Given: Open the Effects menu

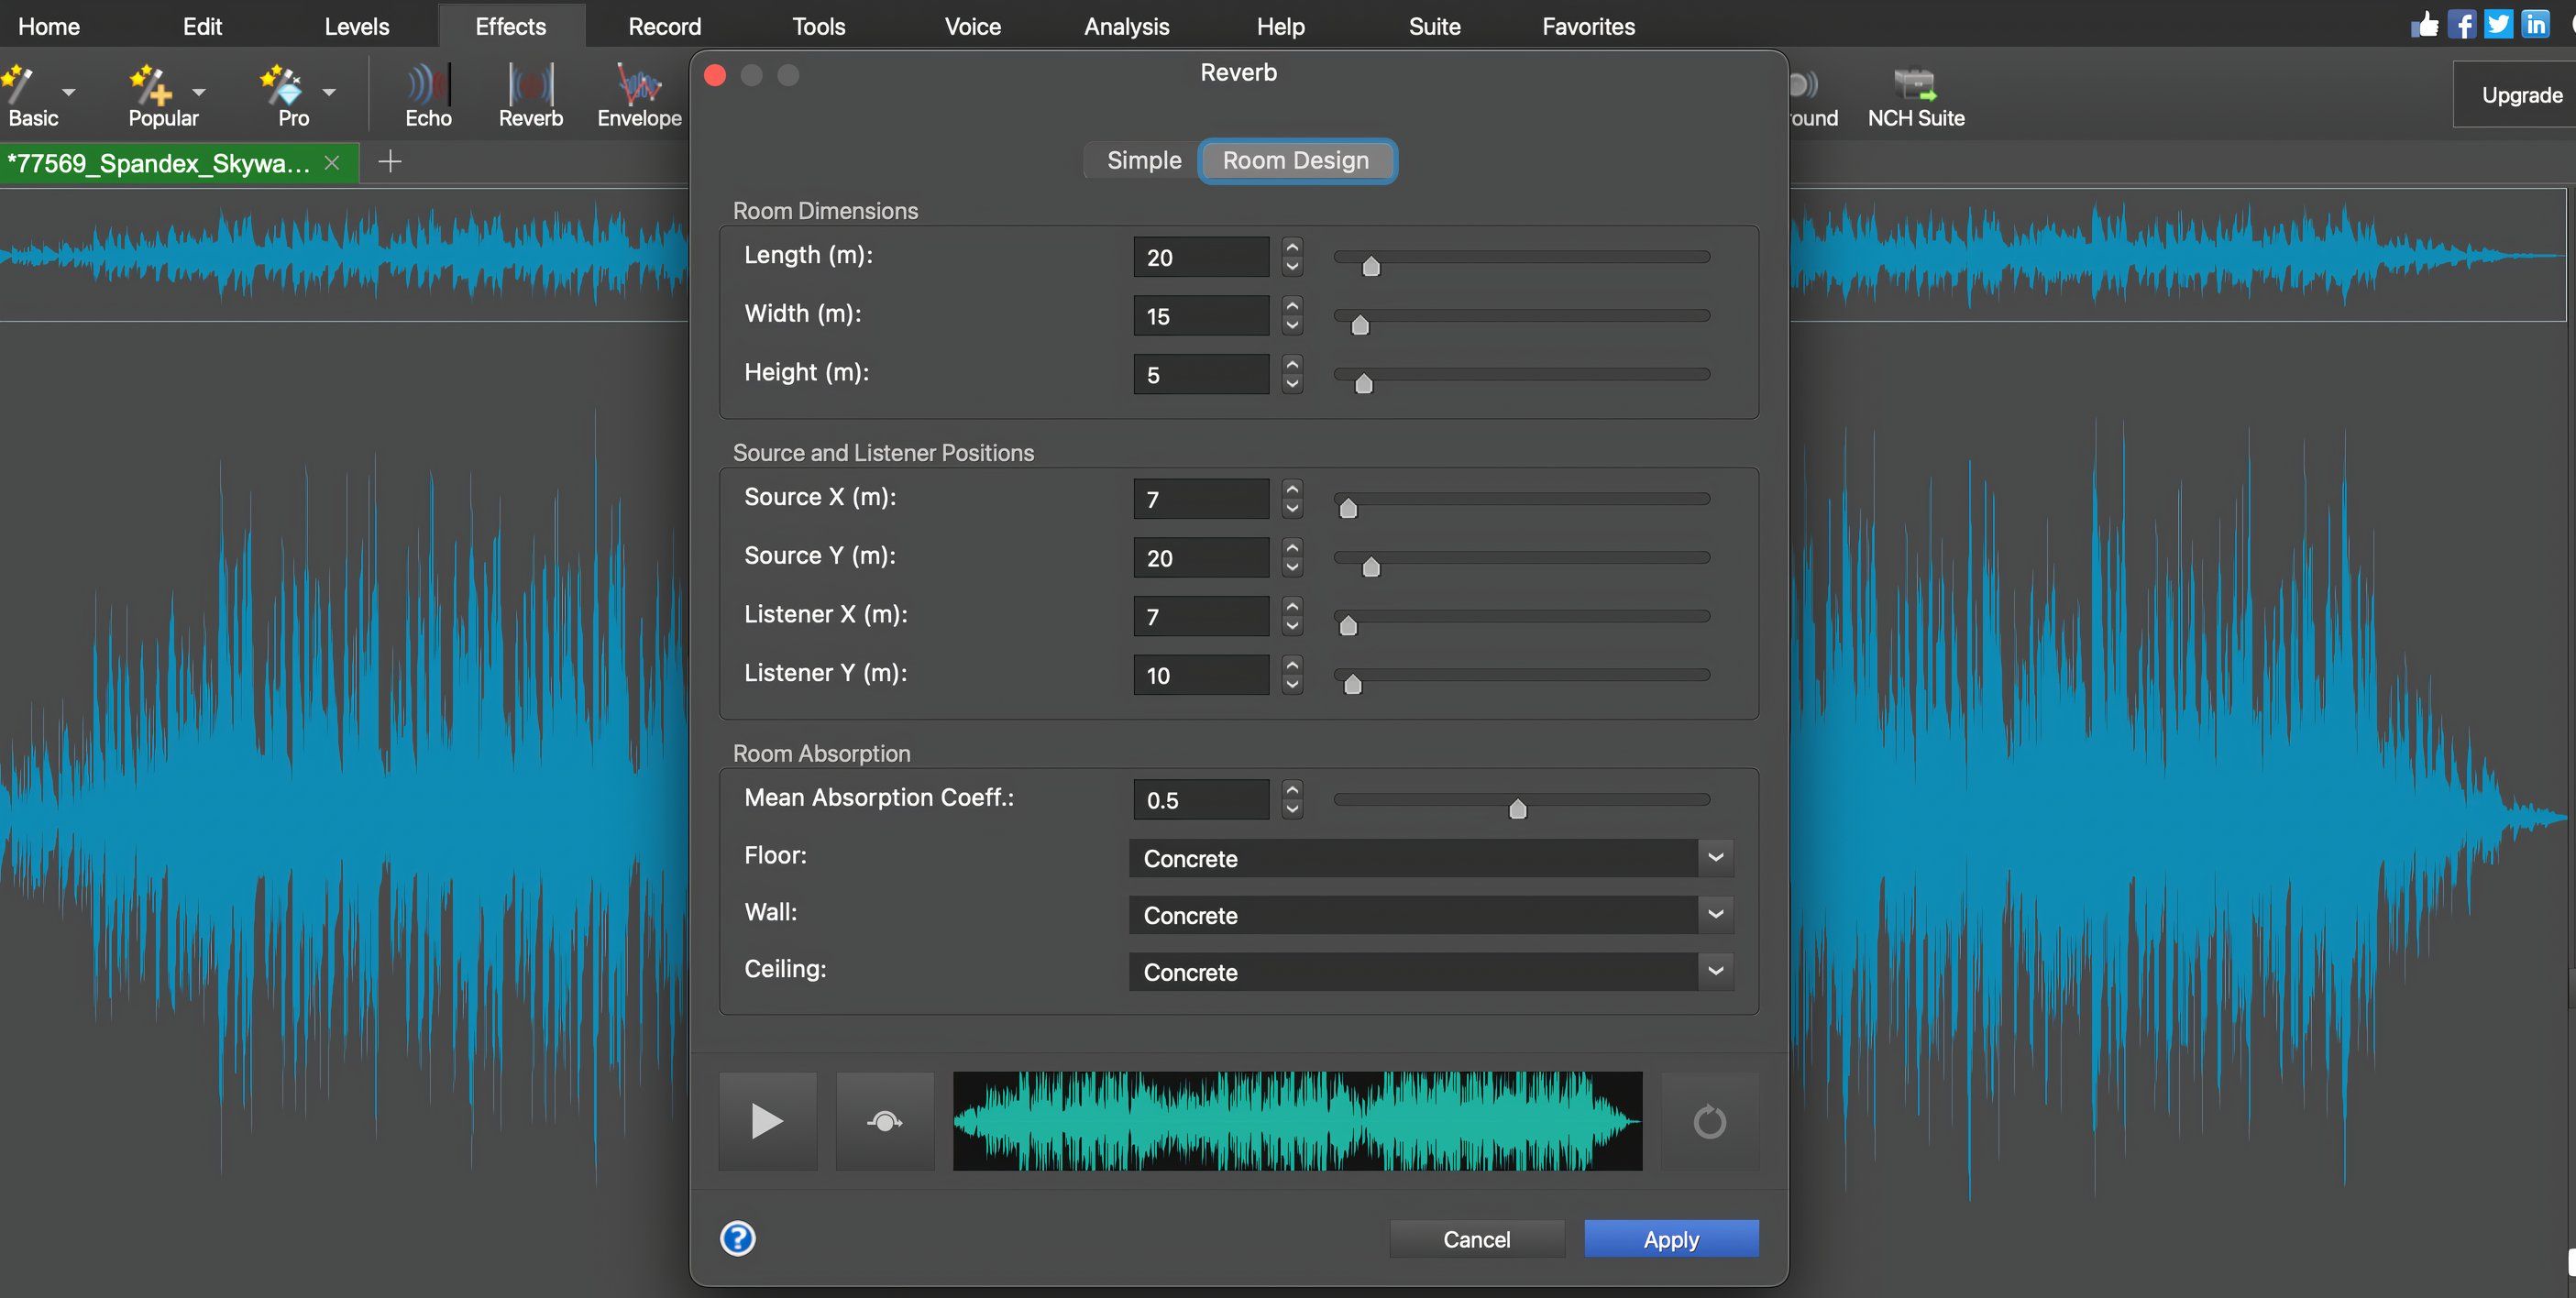Looking at the screenshot, I should tap(512, 25).
